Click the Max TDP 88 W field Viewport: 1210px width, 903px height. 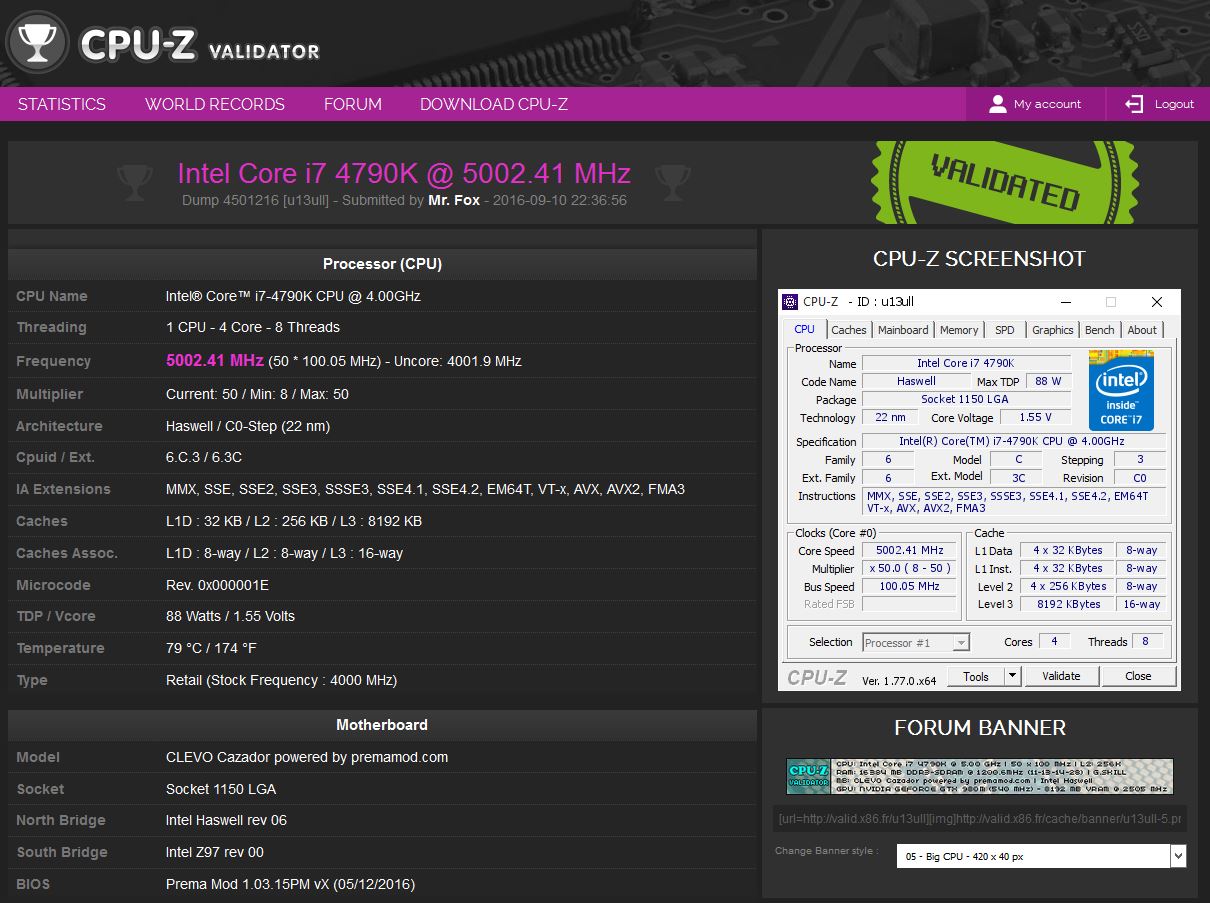tap(1048, 381)
